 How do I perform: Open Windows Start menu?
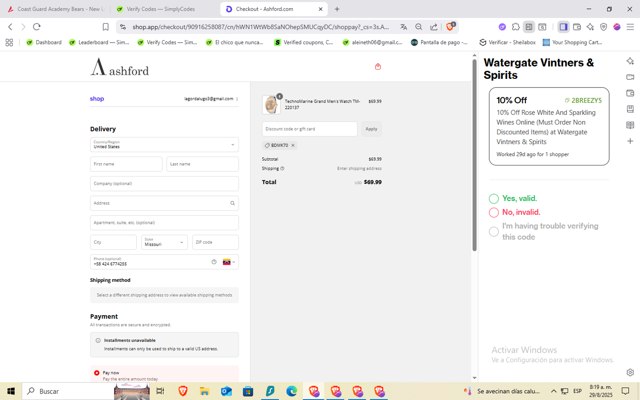(x=11, y=391)
